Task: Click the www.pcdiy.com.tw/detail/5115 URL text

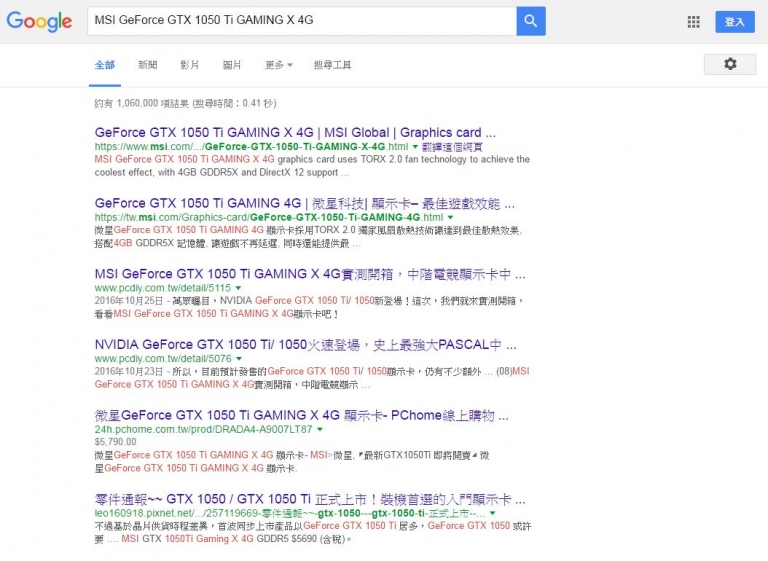Action: (x=163, y=288)
